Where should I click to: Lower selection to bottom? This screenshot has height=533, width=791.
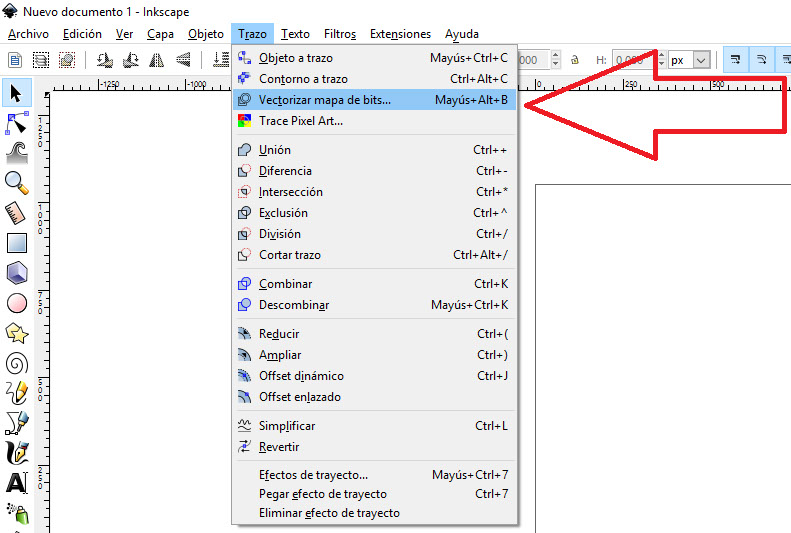[221, 60]
